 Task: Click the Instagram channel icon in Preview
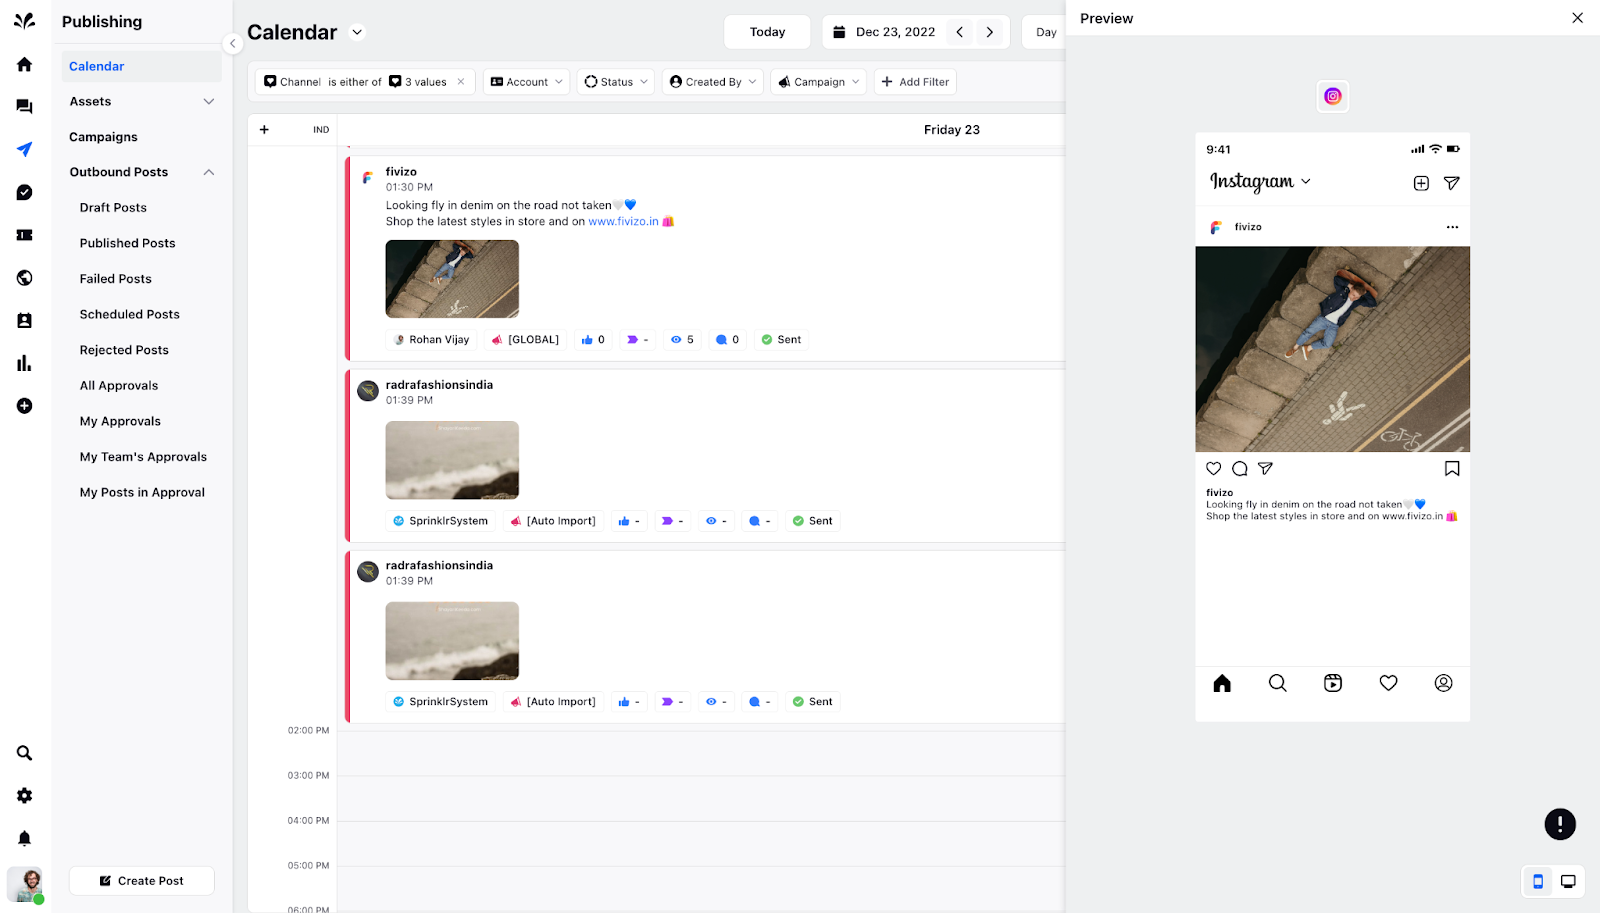[1332, 96]
